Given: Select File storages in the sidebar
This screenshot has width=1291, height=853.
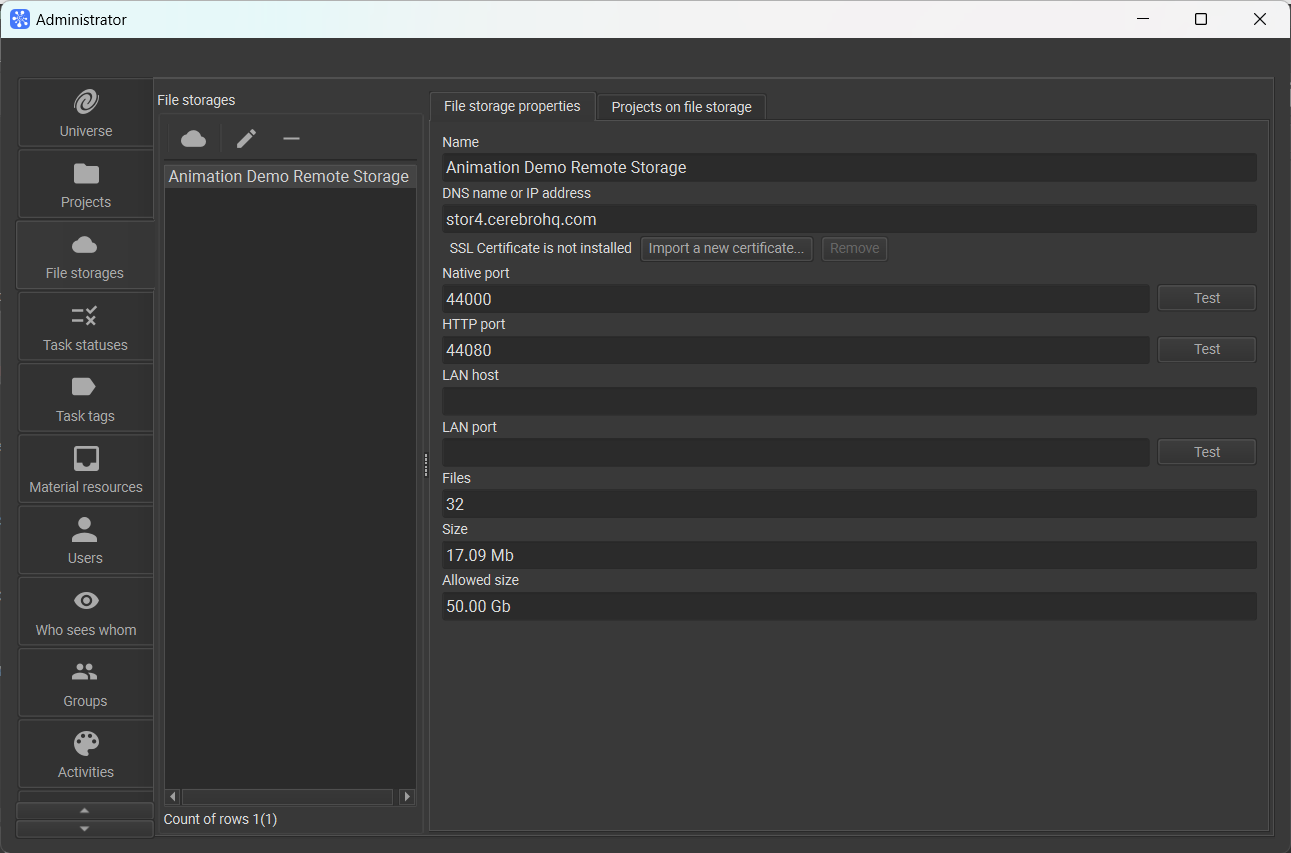Looking at the screenshot, I should tap(86, 255).
